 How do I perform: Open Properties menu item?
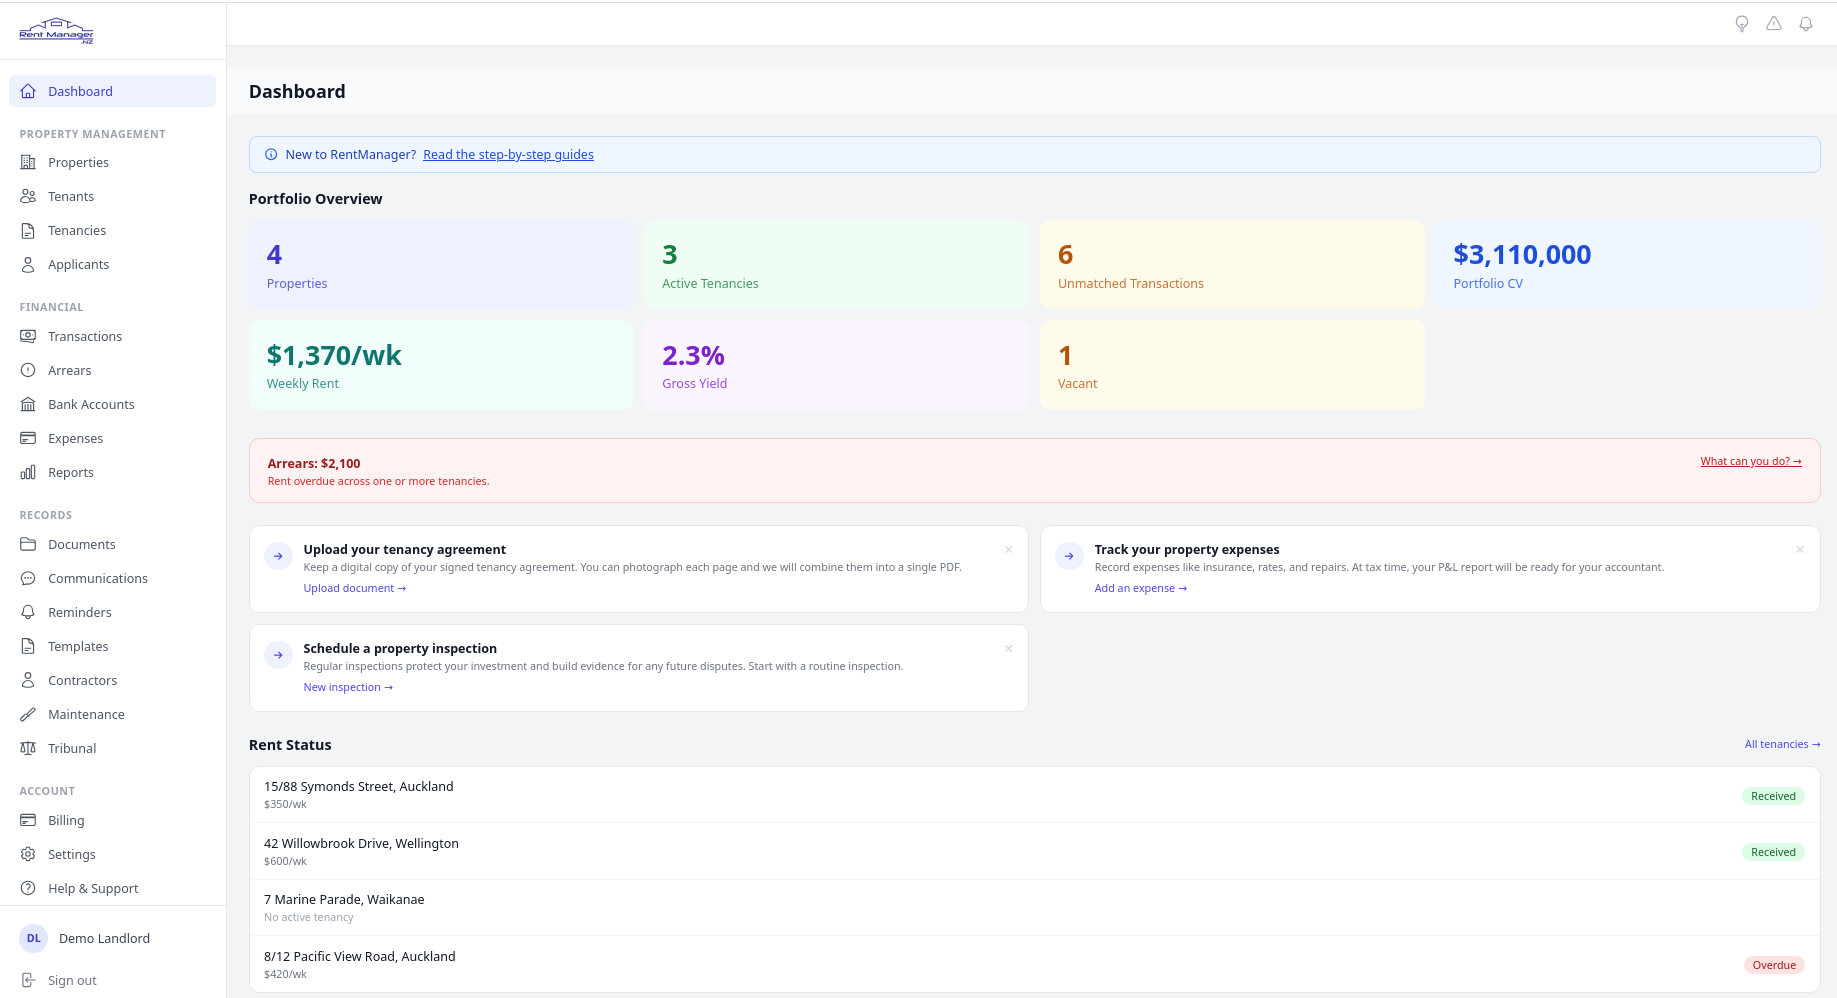pos(112,162)
